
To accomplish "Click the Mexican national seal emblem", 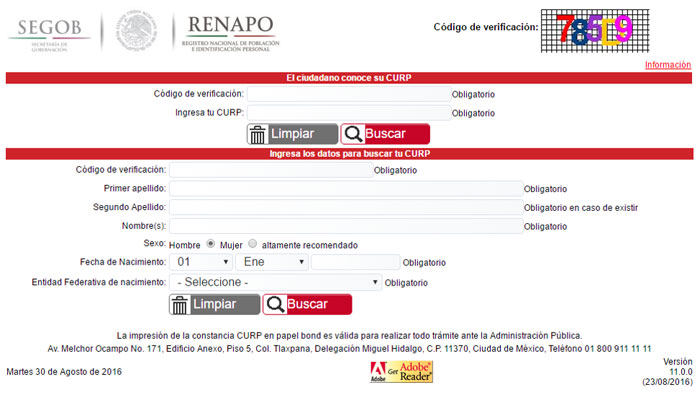I will pyautogui.click(x=137, y=31).
